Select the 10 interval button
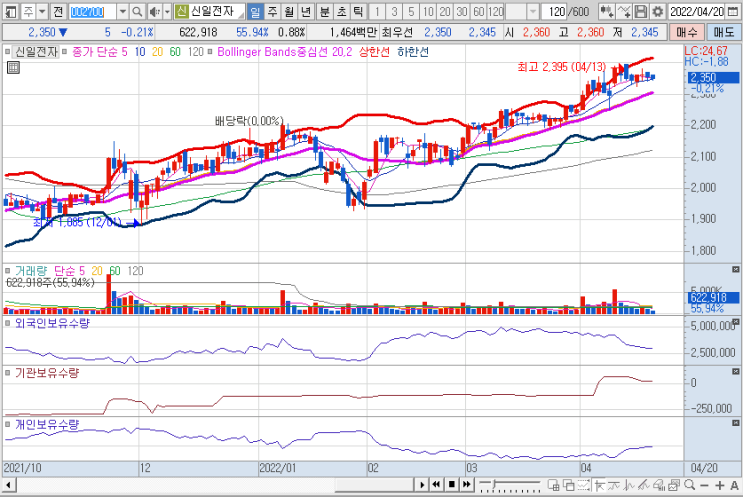Screen dimensions: 743x497 pyautogui.click(x=428, y=11)
